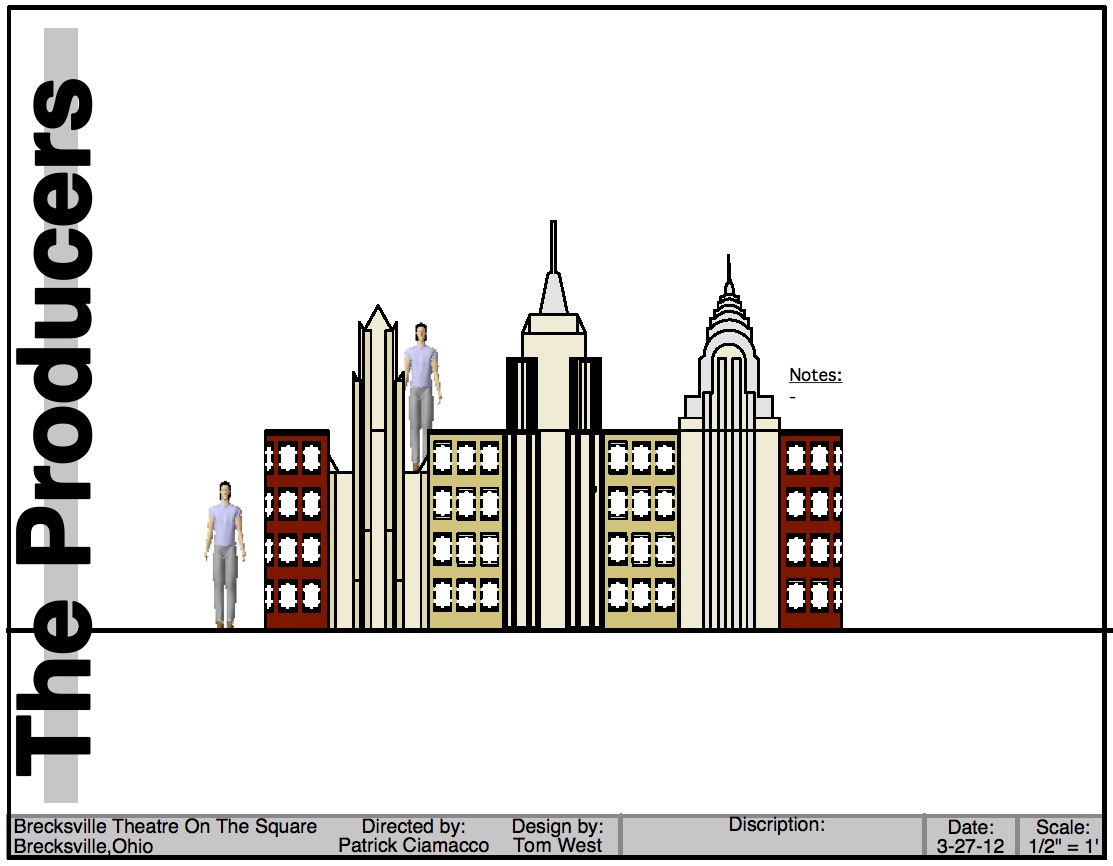This screenshot has height=866, width=1113.
Task: Select the date value "3-27-12"
Action: click(970, 846)
